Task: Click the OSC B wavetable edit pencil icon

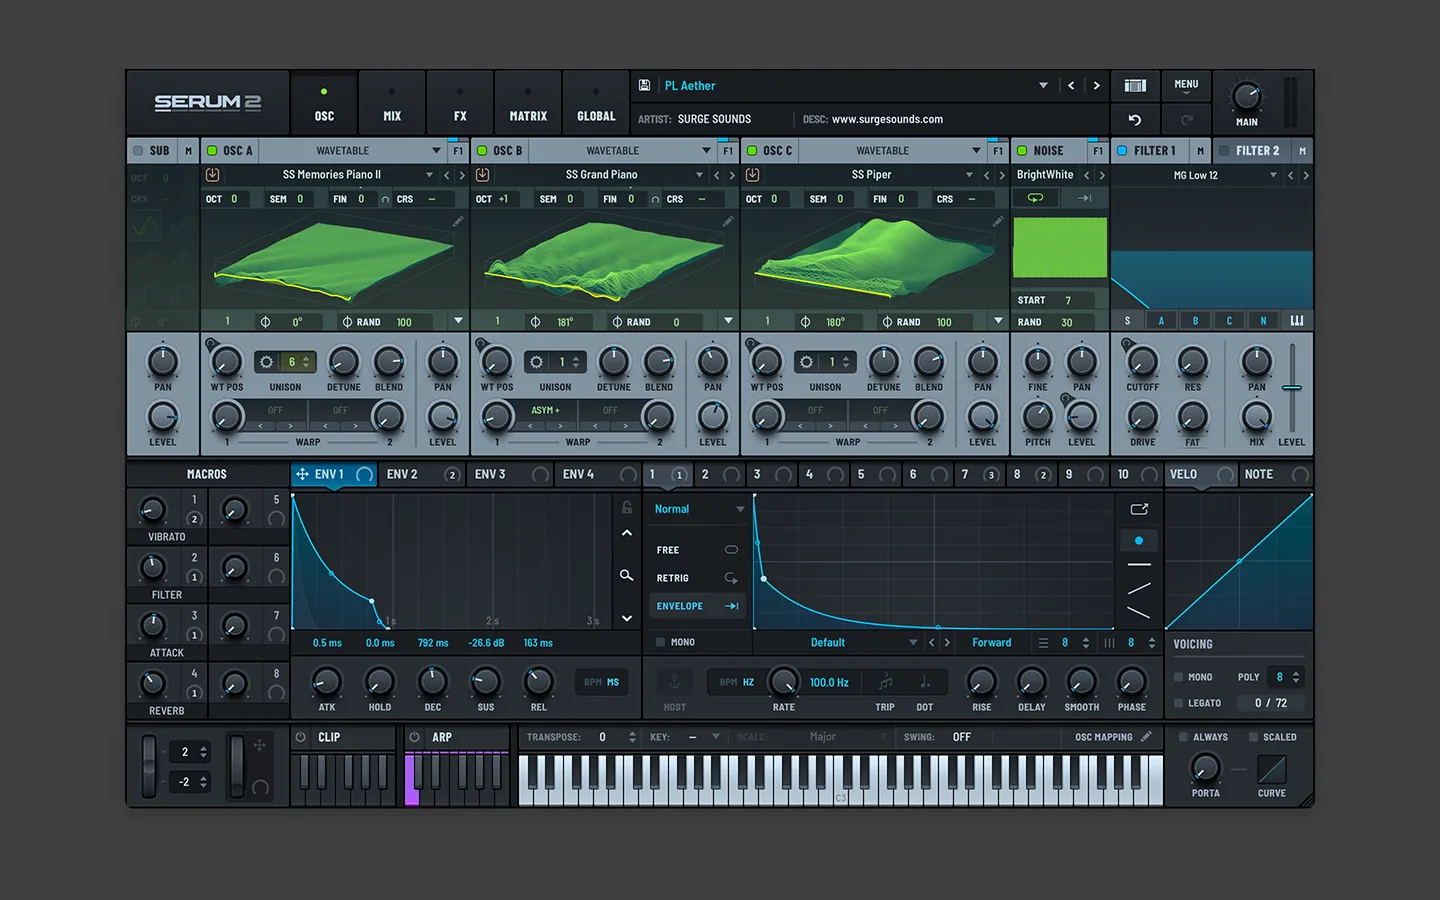Action: (728, 221)
